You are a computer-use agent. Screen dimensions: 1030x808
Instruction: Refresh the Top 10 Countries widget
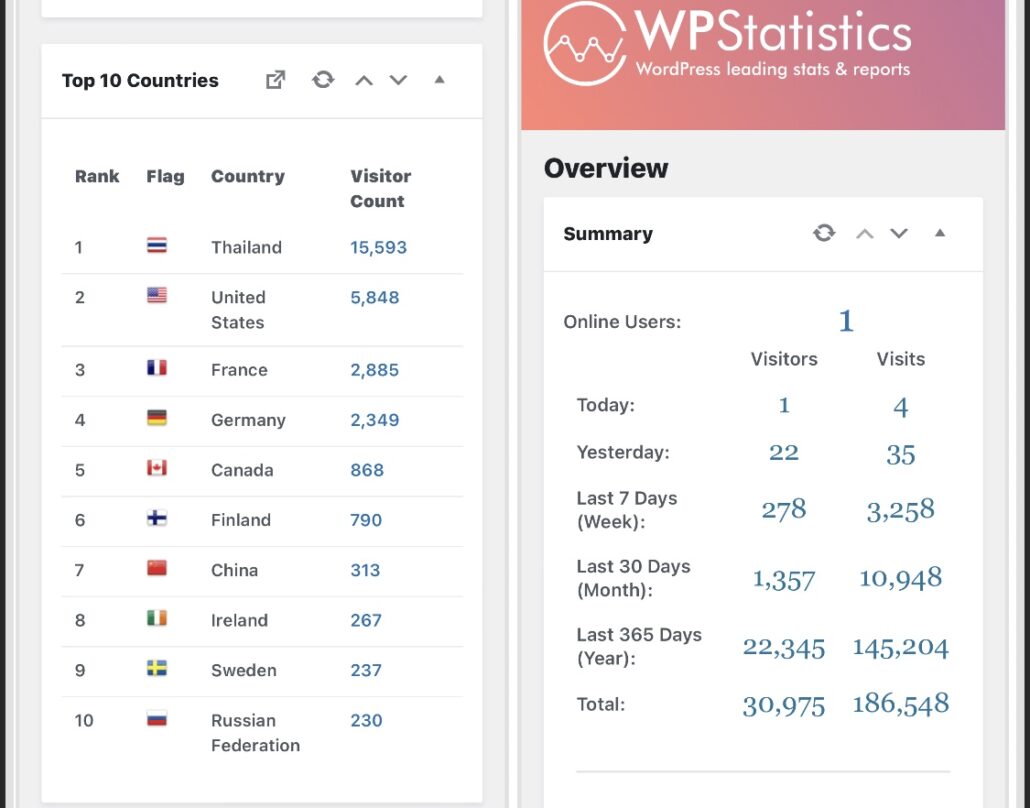coord(323,80)
